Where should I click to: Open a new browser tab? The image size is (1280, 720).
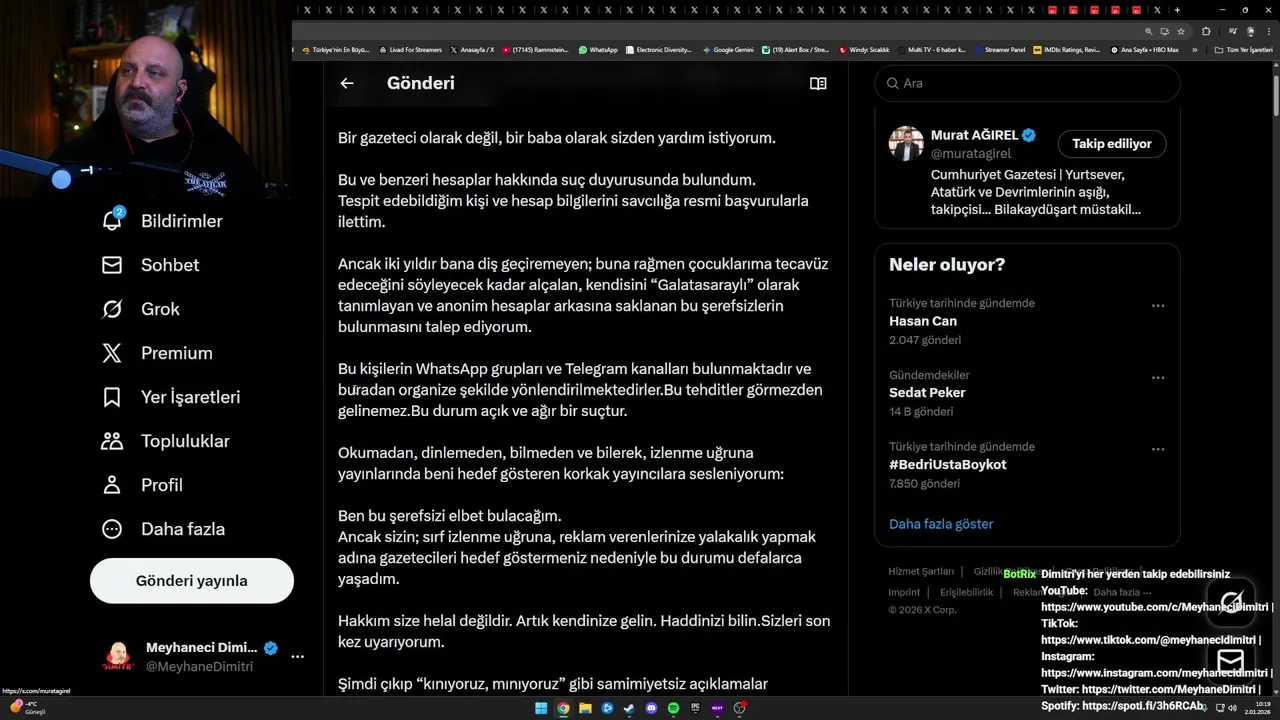[1177, 10]
